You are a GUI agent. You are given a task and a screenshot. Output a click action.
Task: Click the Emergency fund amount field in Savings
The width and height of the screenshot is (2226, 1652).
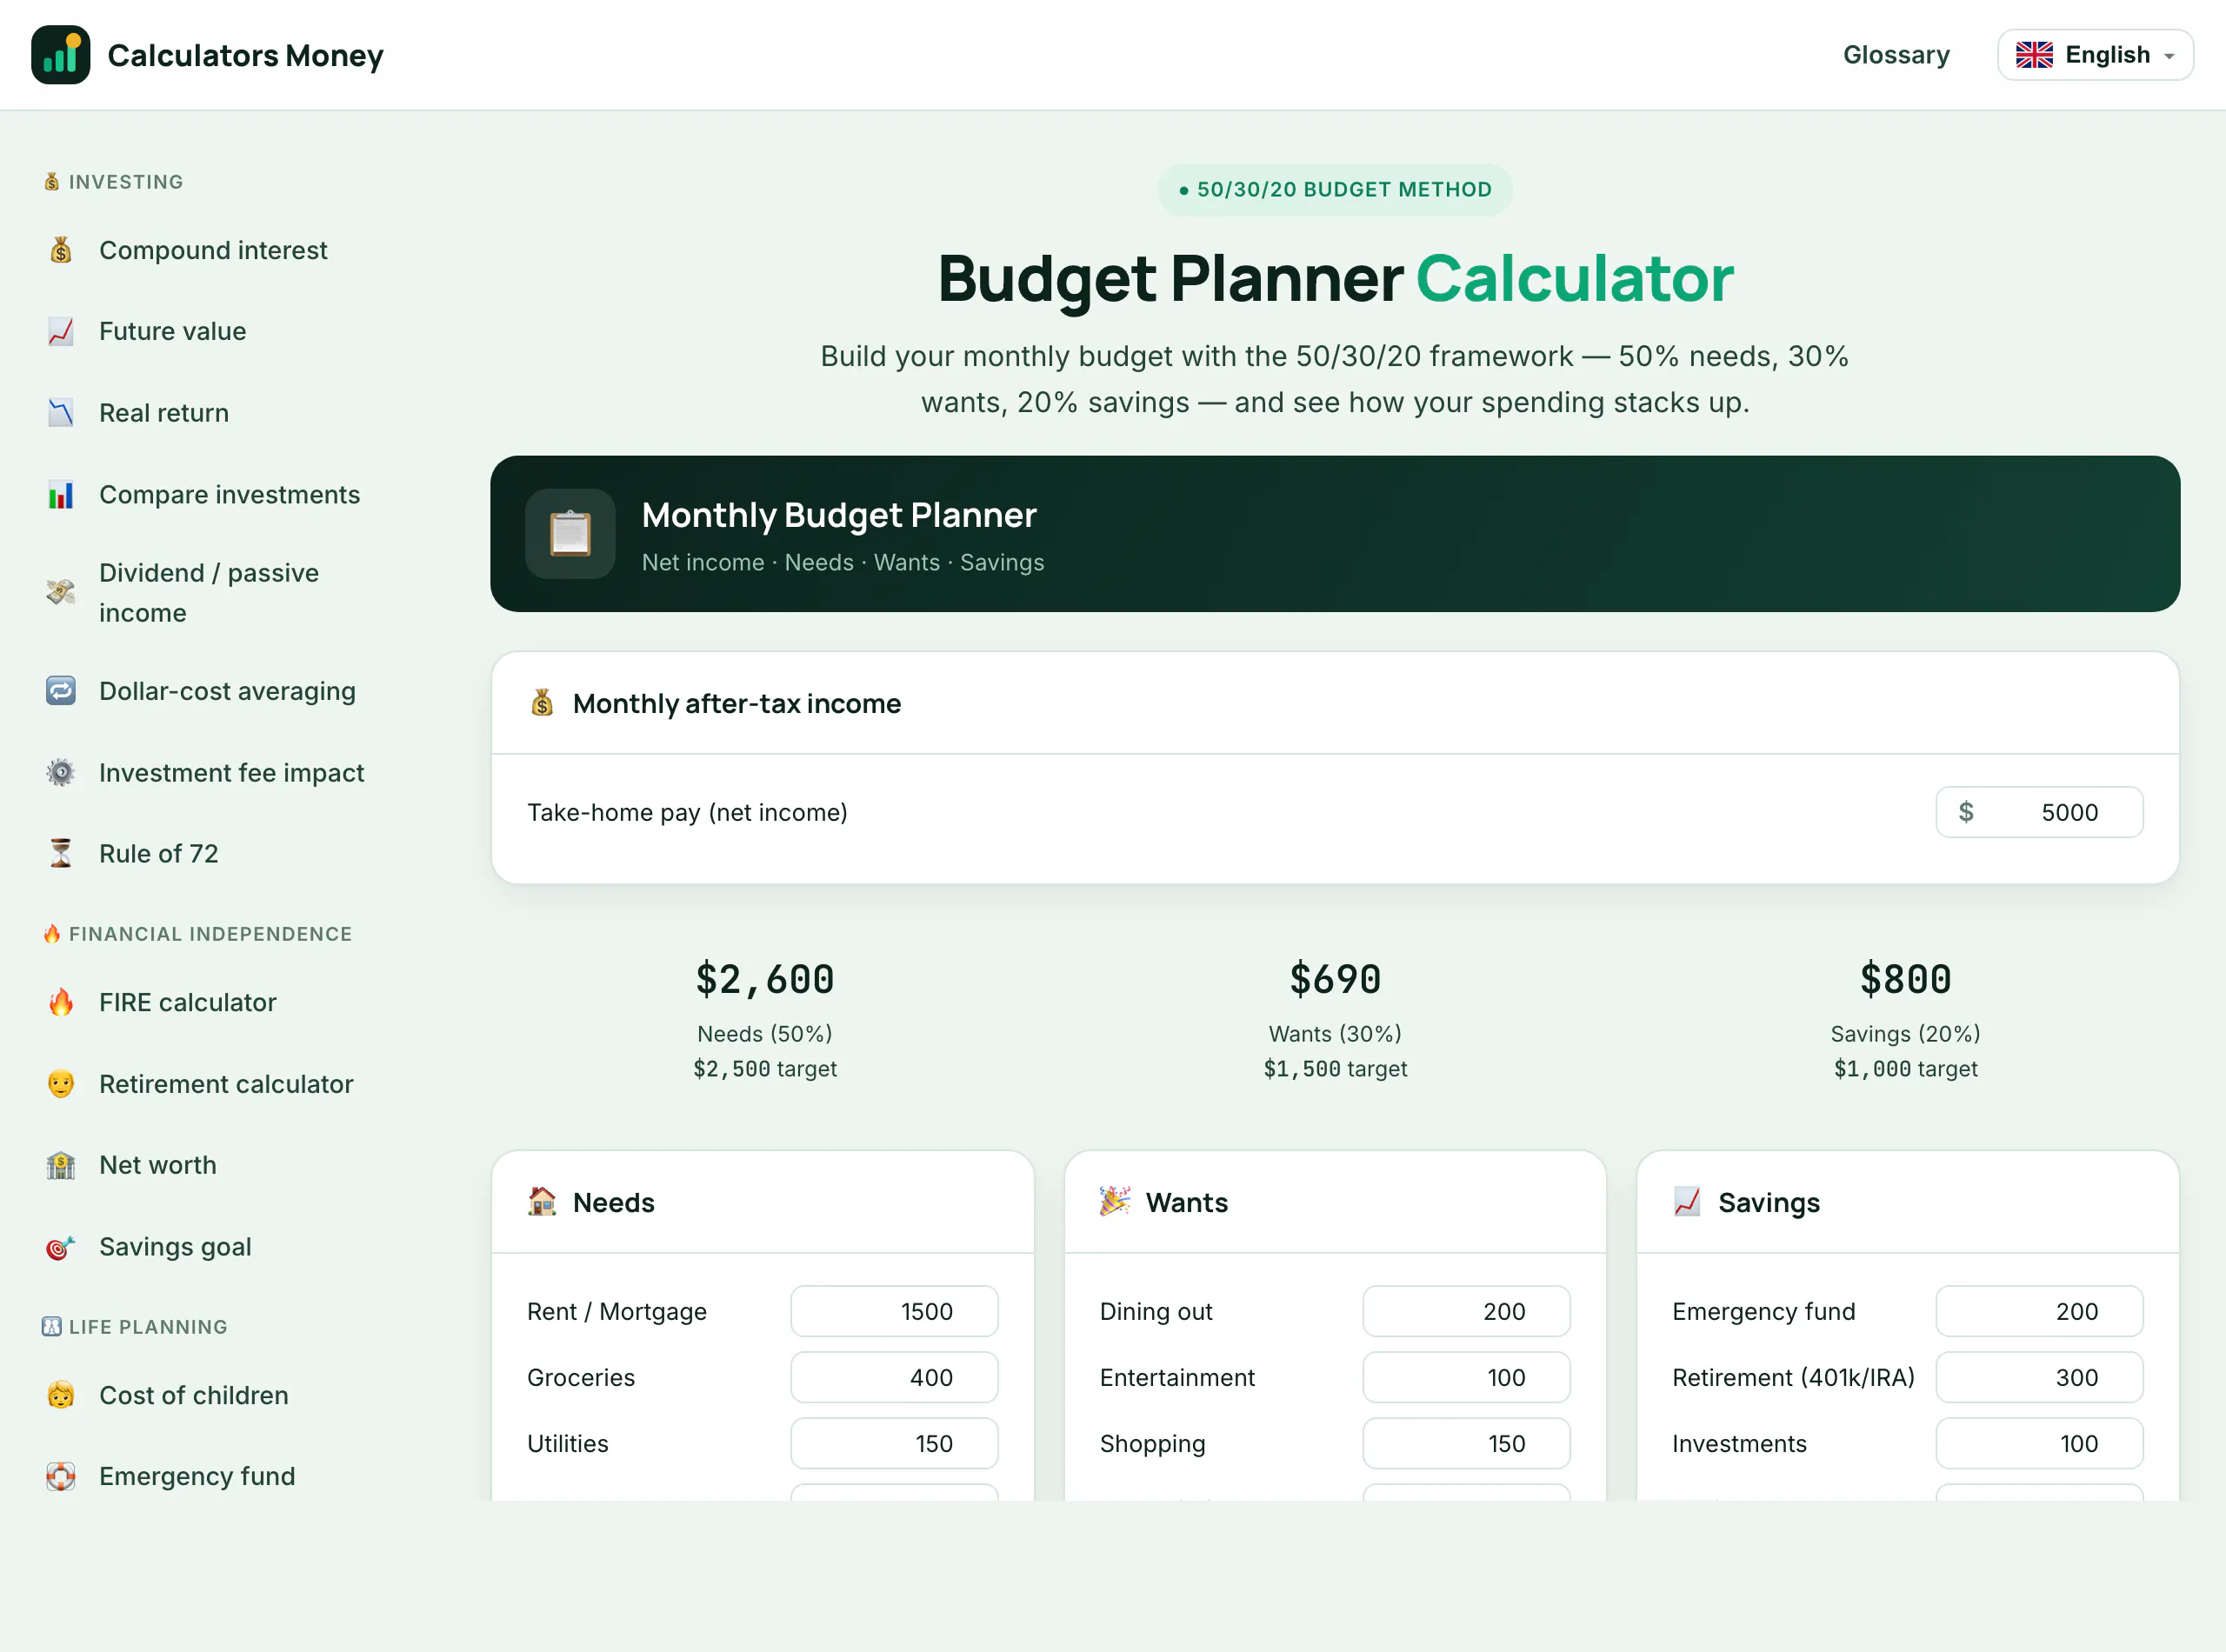pos(2039,1311)
